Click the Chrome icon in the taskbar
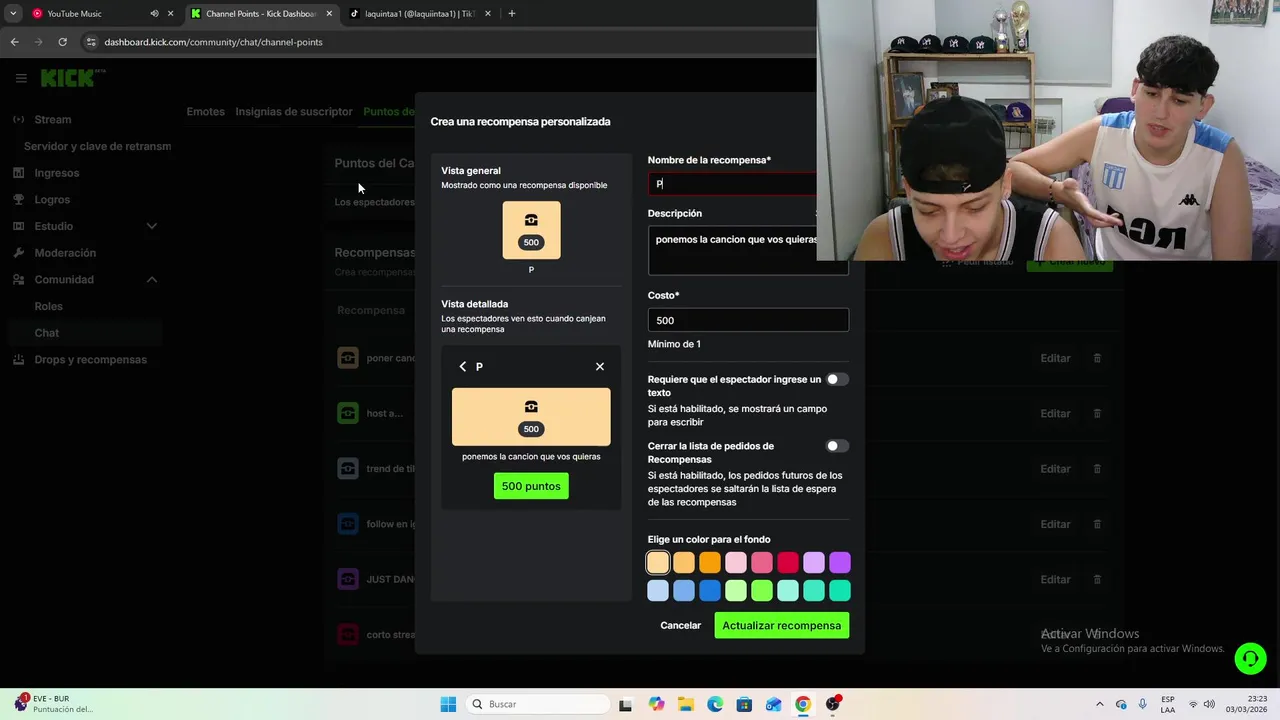 click(x=803, y=704)
